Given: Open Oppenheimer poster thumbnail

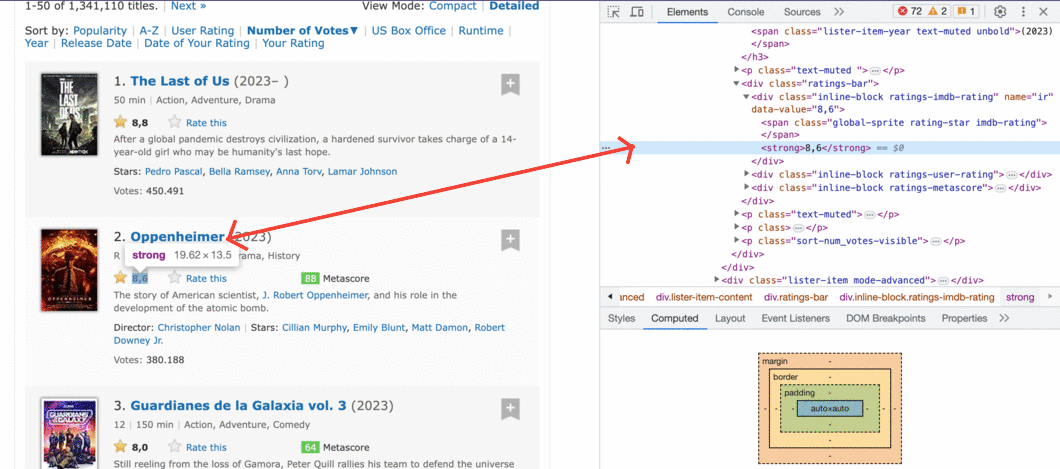Looking at the screenshot, I should coord(69,271).
